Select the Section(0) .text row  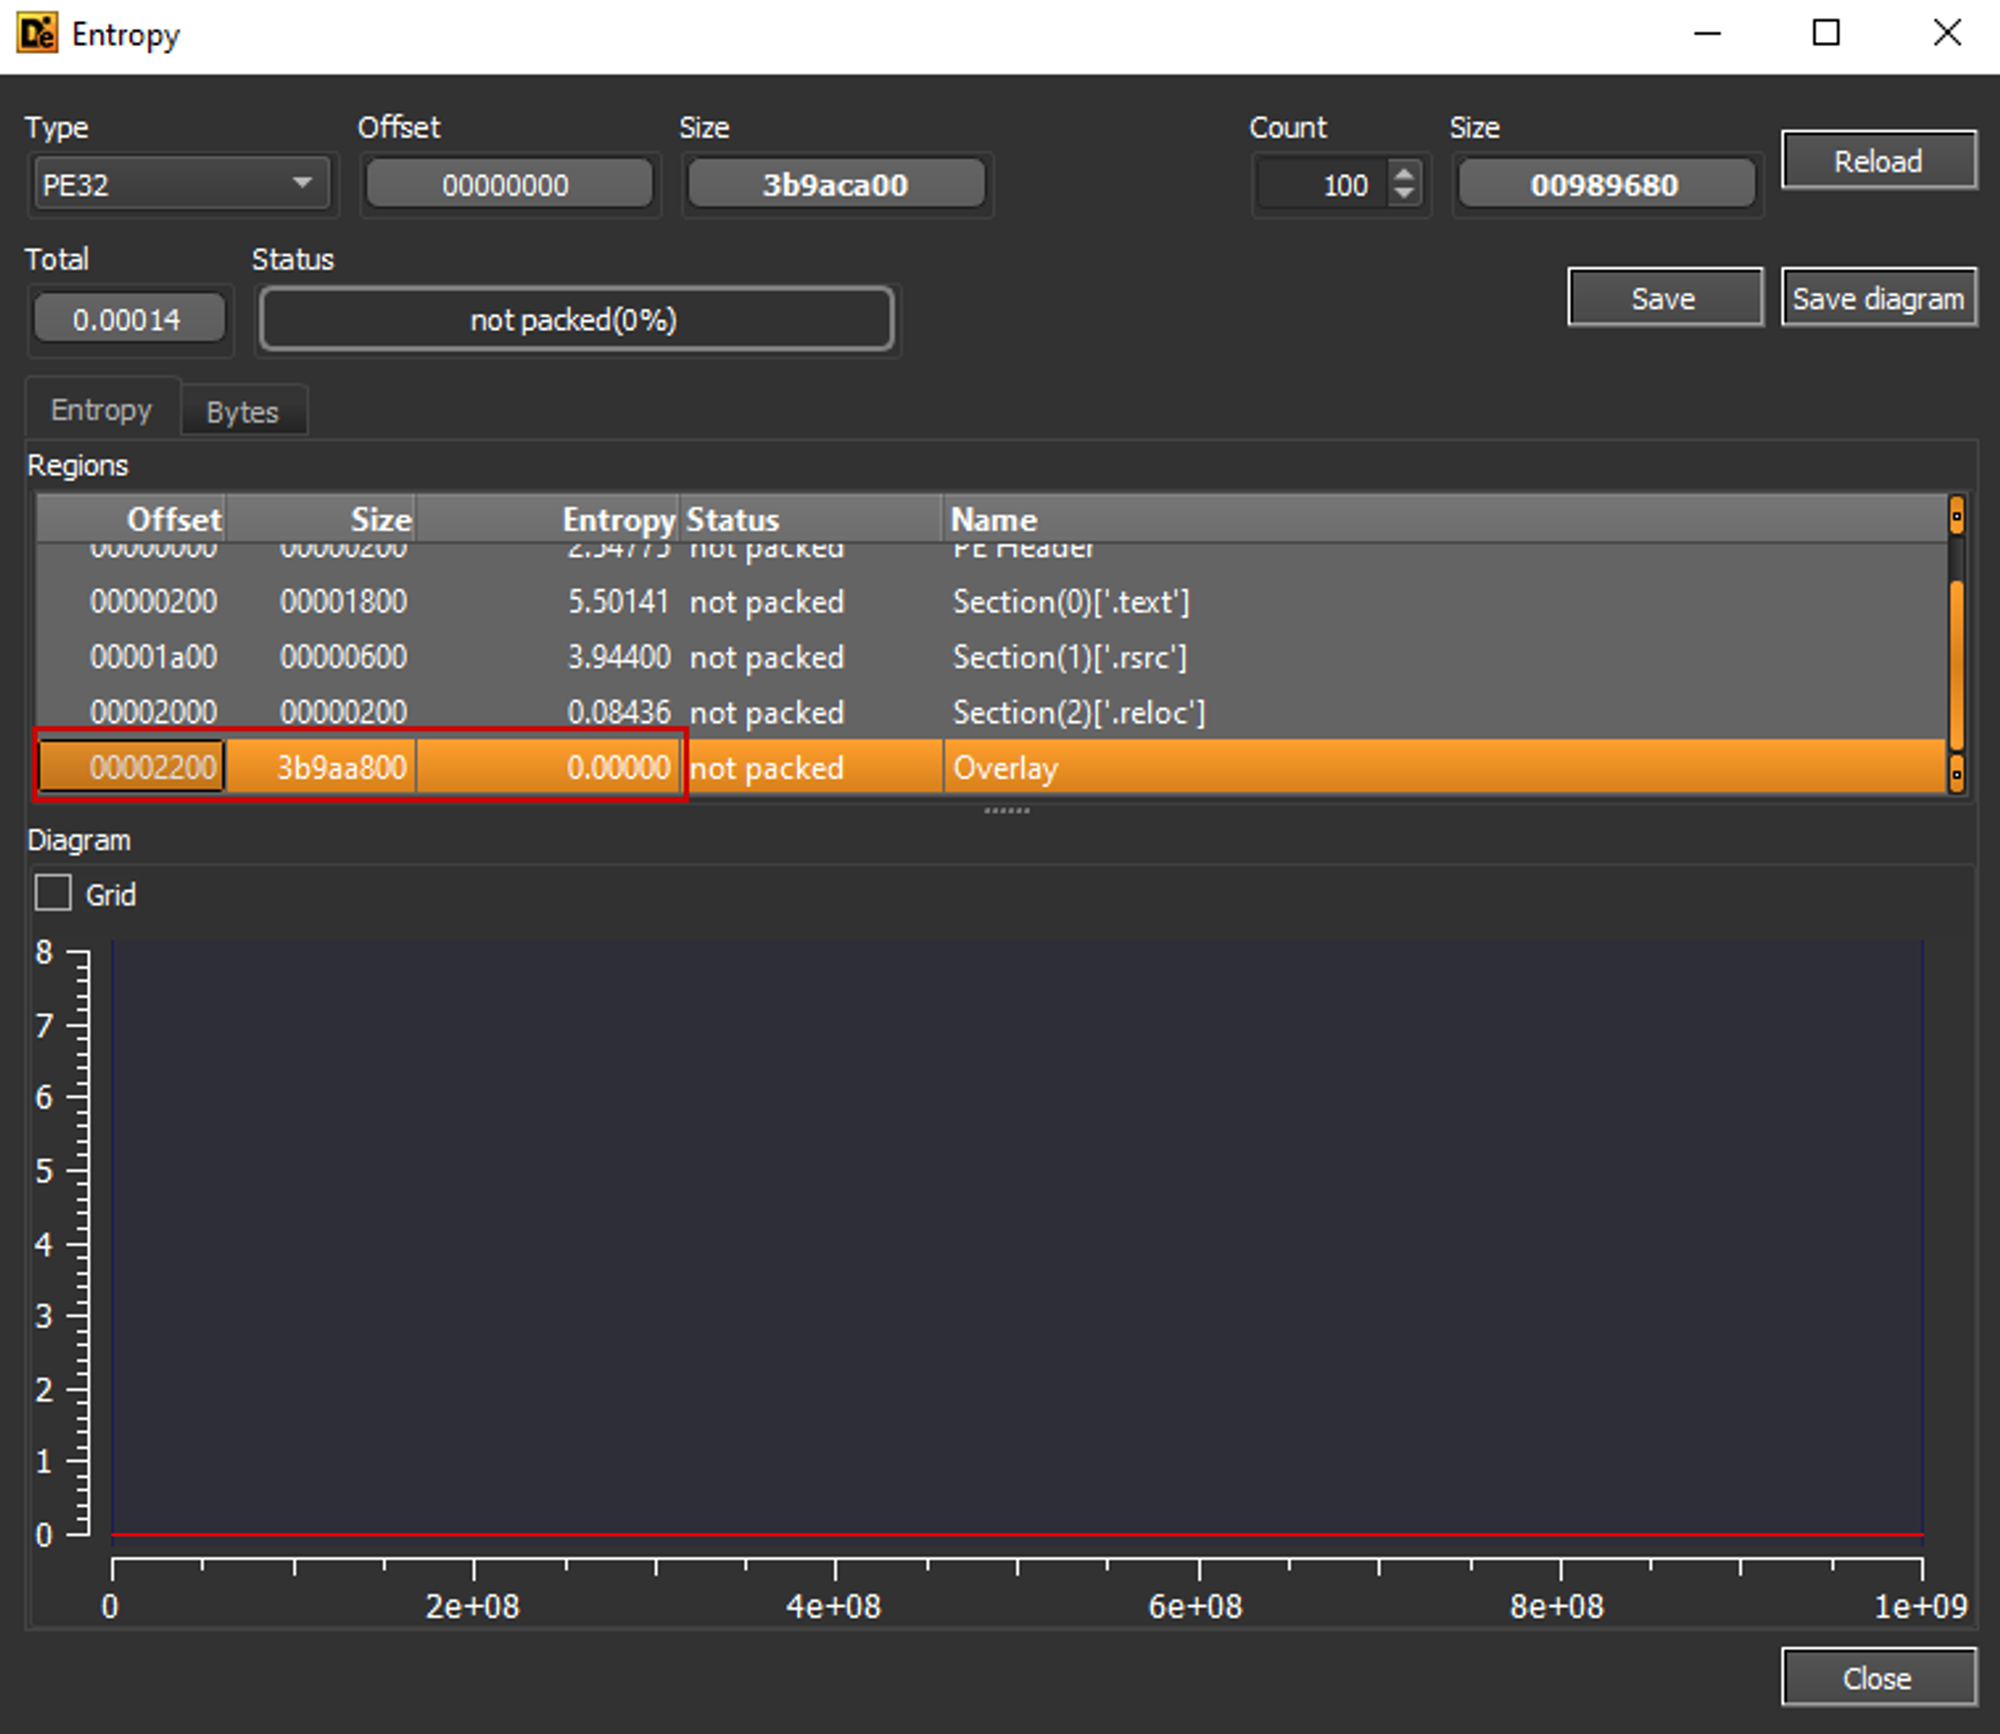1070,602
